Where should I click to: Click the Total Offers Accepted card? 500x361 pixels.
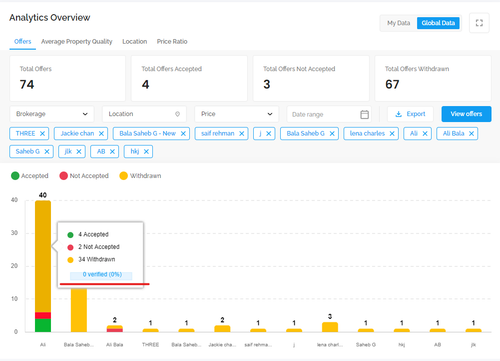click(x=189, y=78)
